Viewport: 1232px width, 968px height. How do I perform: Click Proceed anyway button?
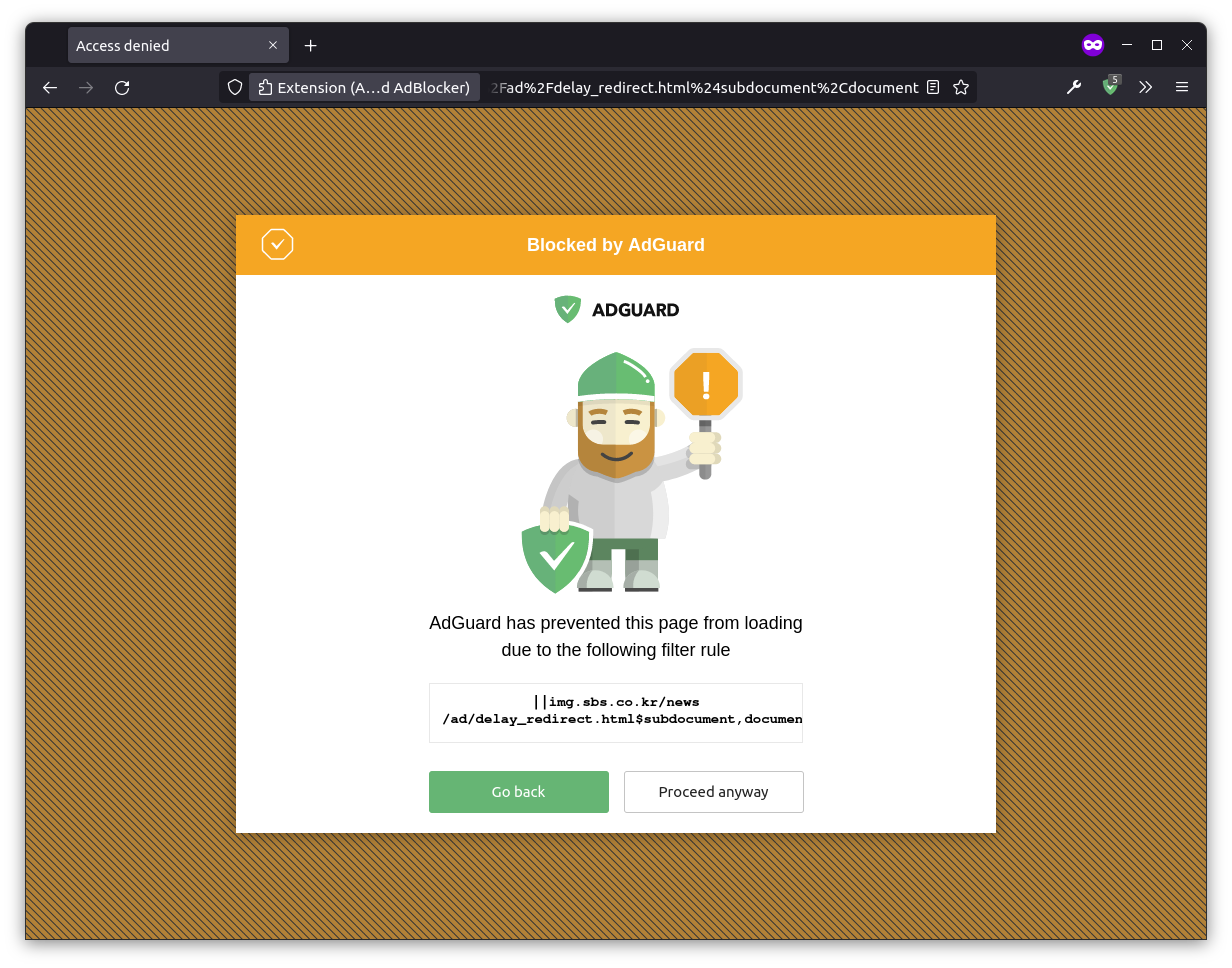click(x=713, y=792)
